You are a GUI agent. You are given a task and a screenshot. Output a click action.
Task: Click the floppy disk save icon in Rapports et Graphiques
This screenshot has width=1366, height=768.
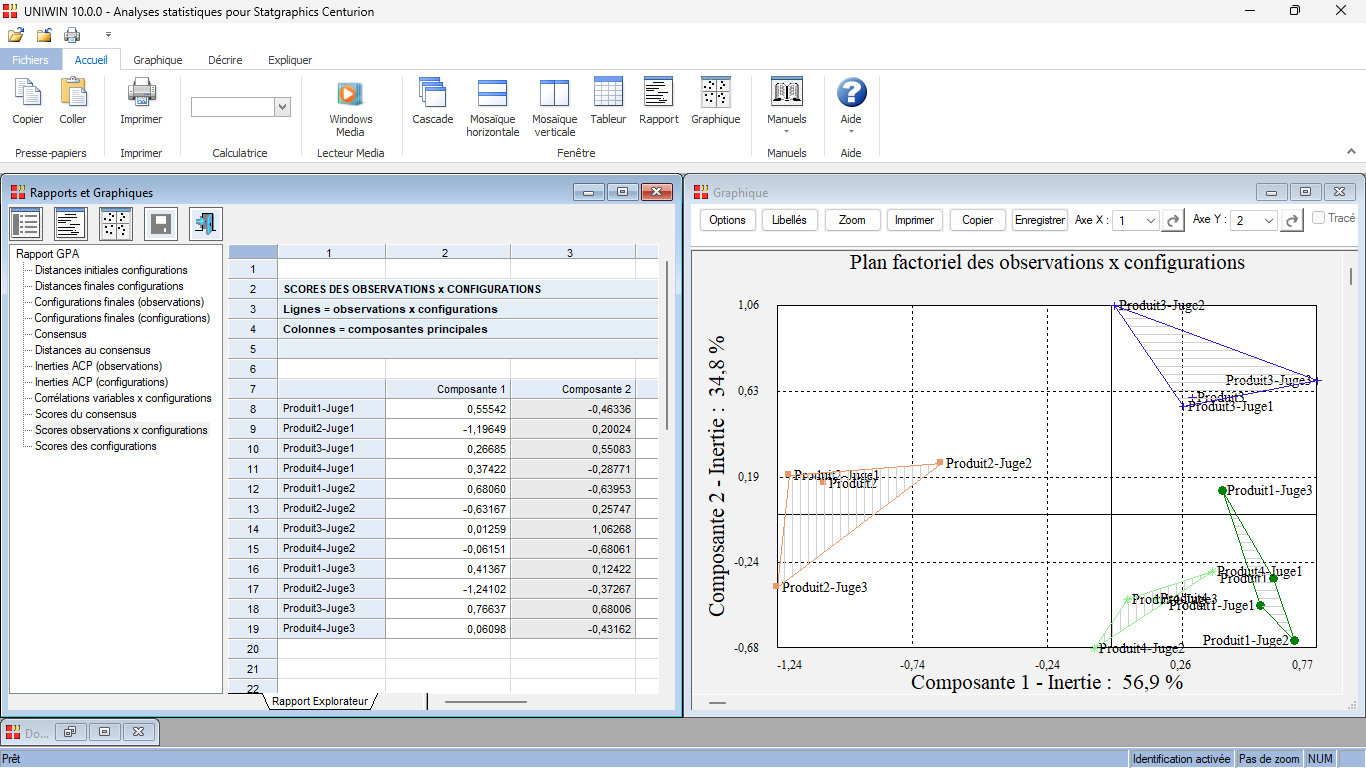(161, 224)
